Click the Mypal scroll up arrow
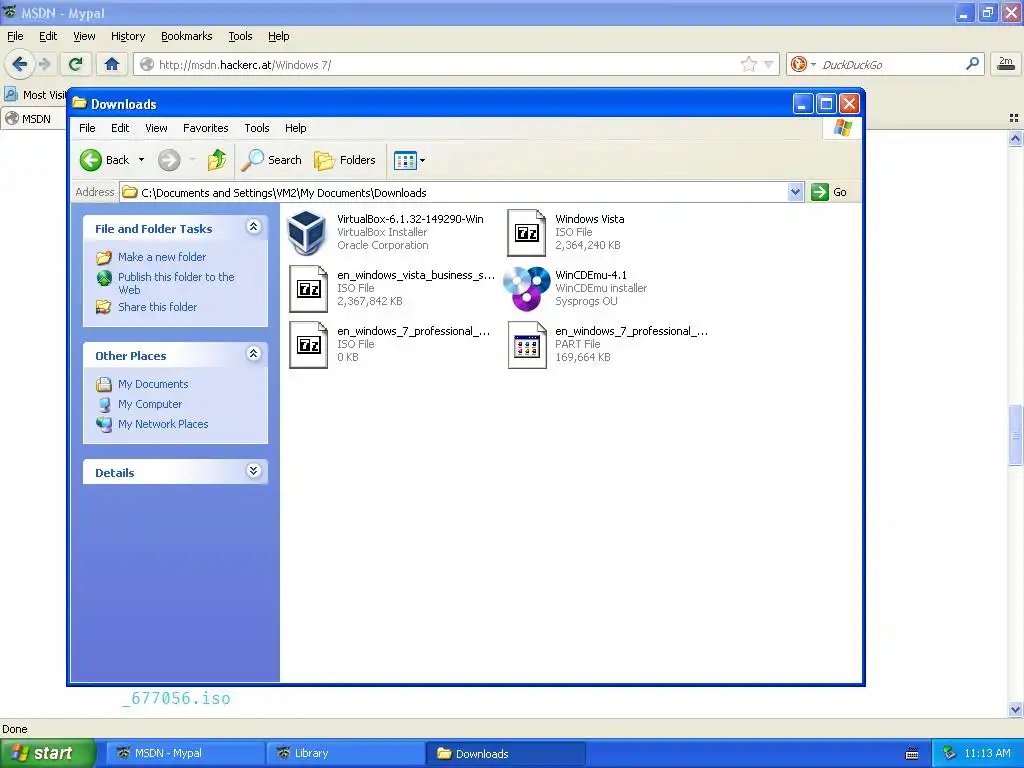Screen dimensions: 1024x768 tap(1015, 138)
